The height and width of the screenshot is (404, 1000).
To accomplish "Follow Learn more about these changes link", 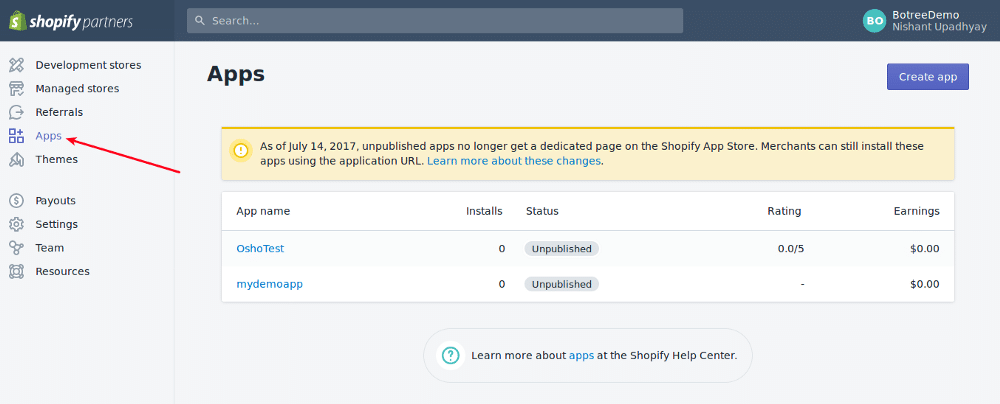I will pos(514,161).
